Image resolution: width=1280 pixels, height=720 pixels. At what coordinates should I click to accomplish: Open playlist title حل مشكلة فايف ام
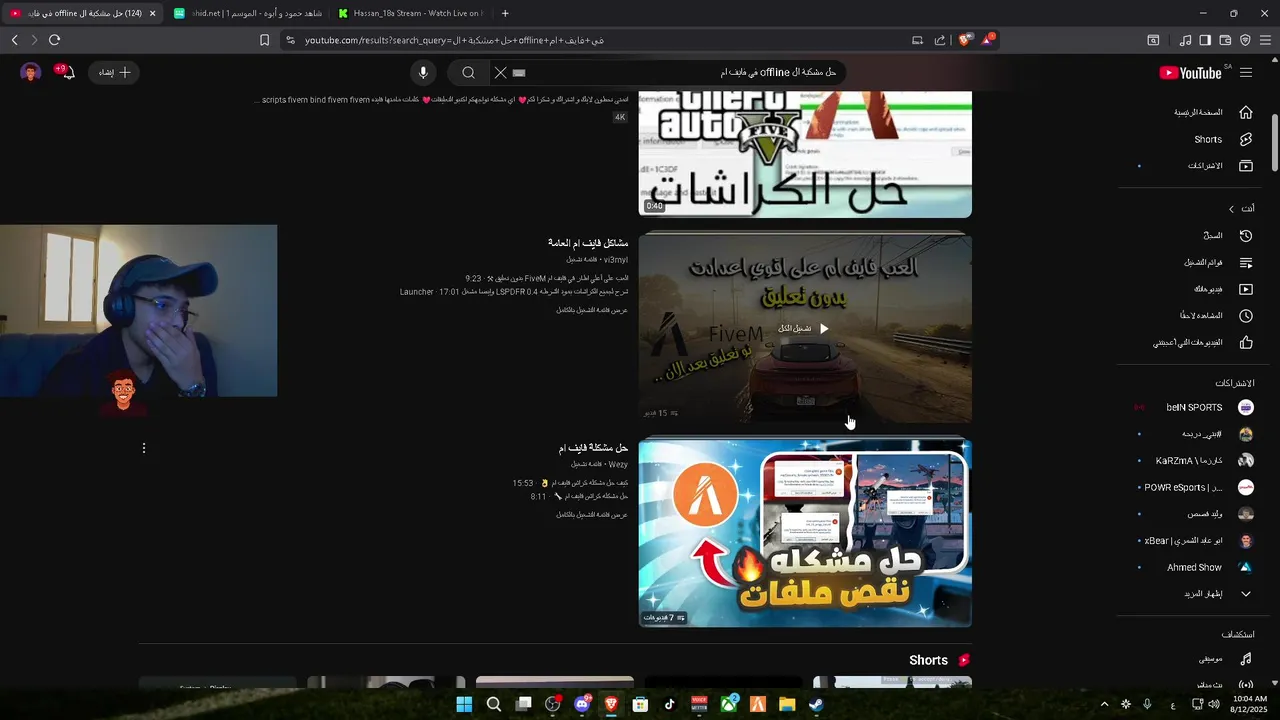click(x=594, y=448)
